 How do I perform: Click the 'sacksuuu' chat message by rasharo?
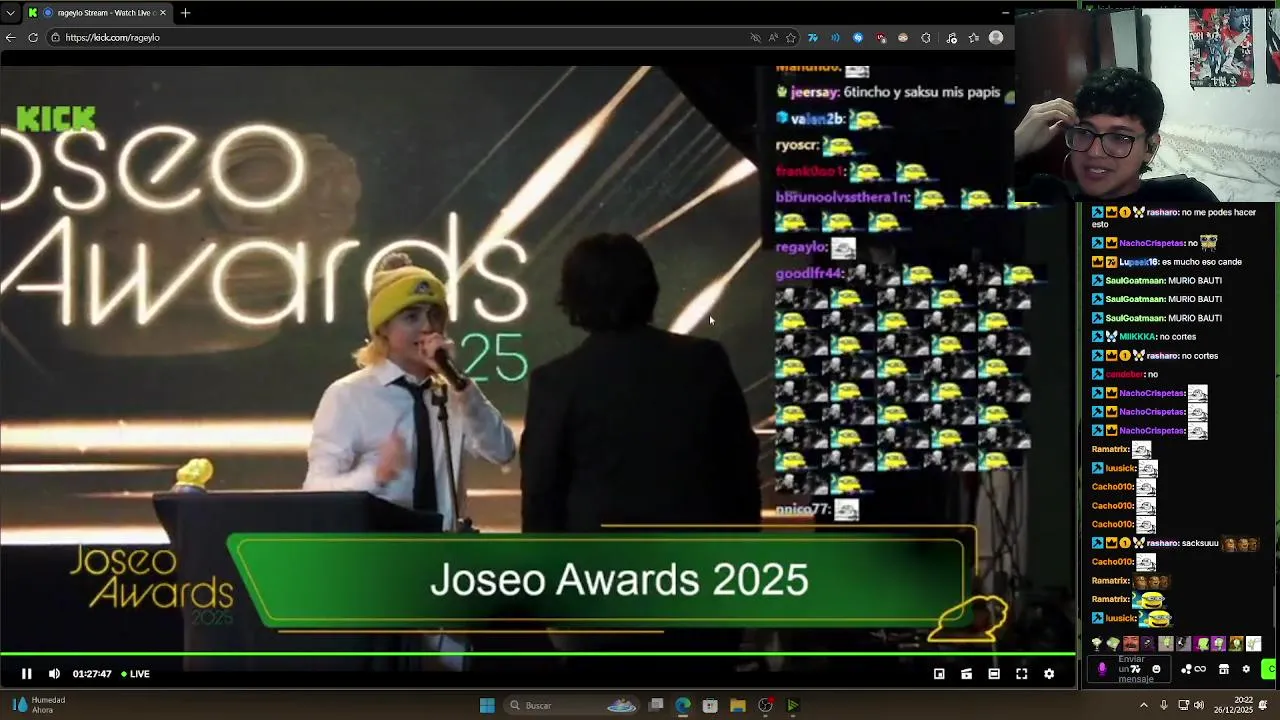[x=1200, y=543]
